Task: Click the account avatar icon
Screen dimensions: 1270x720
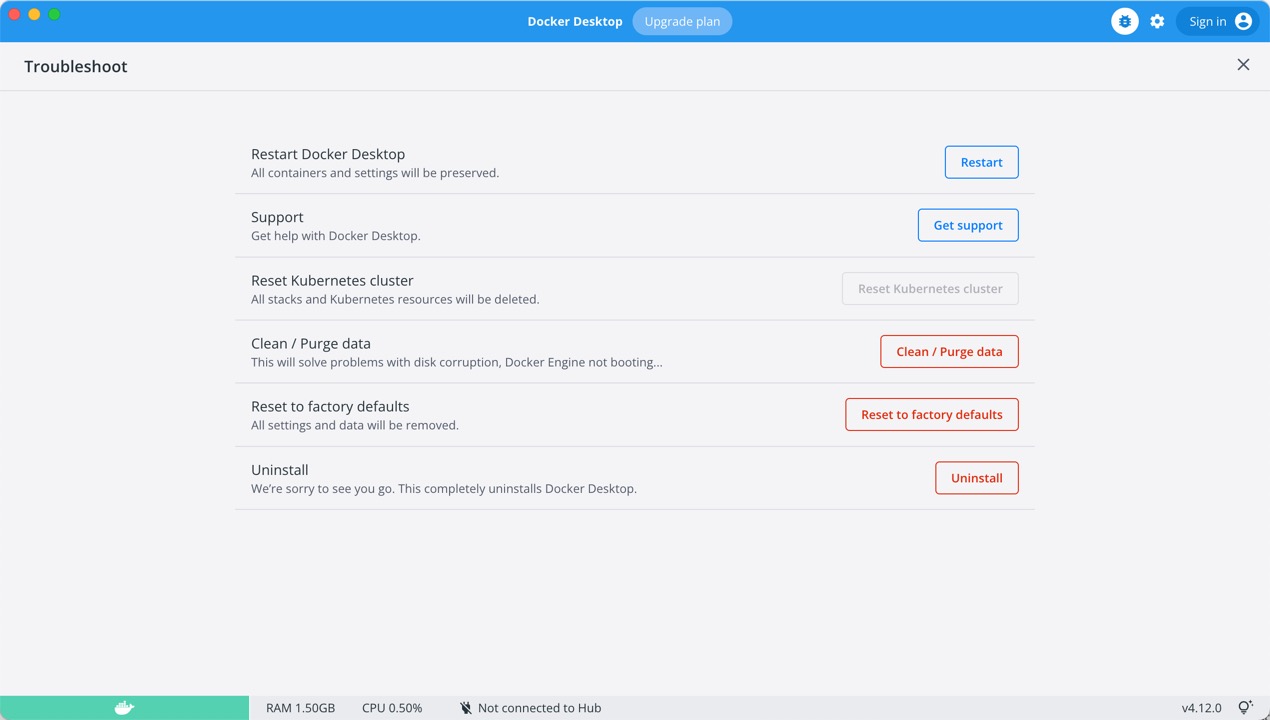Action: (1243, 21)
